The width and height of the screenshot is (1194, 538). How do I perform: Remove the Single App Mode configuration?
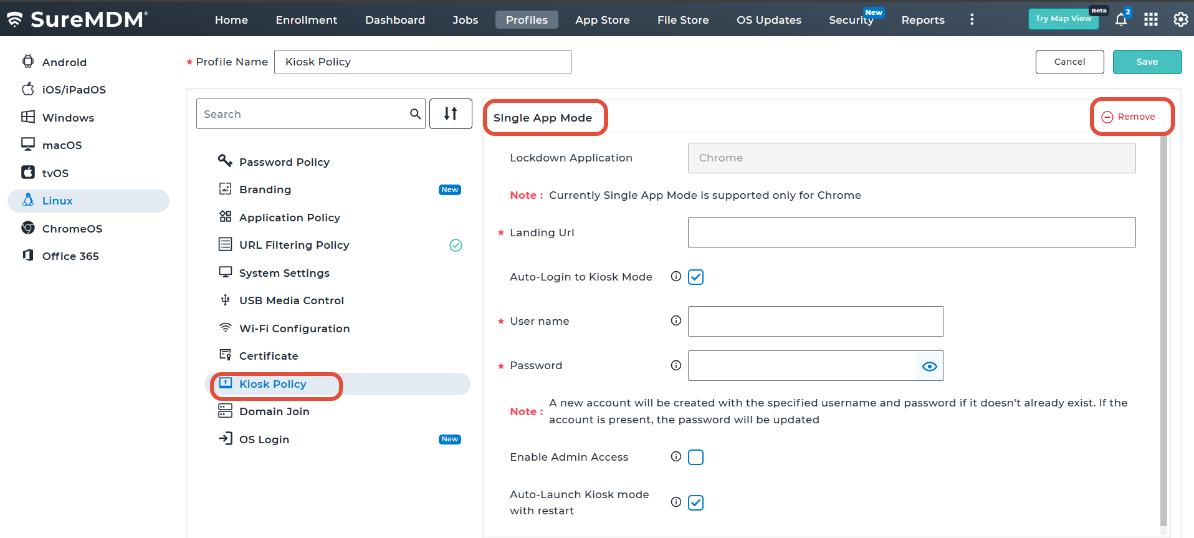pos(1129,117)
